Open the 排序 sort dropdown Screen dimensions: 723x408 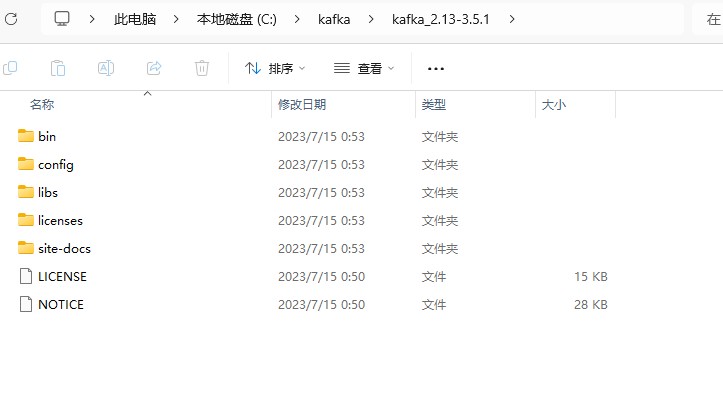[275, 69]
